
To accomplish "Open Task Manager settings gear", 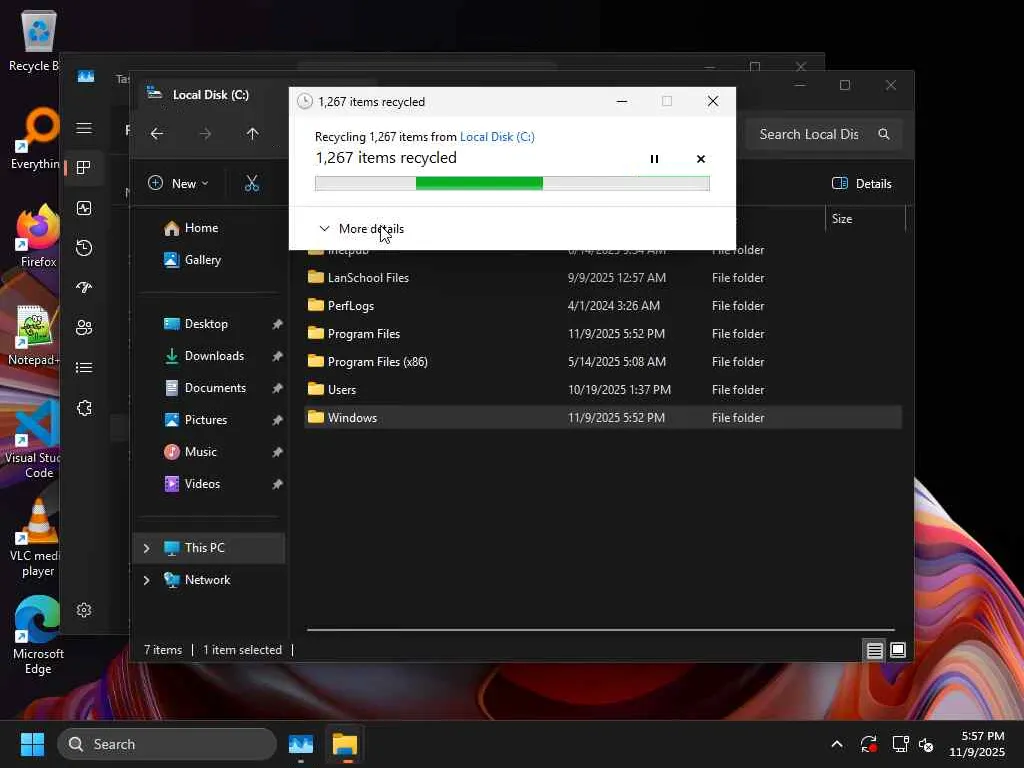I will (84, 610).
